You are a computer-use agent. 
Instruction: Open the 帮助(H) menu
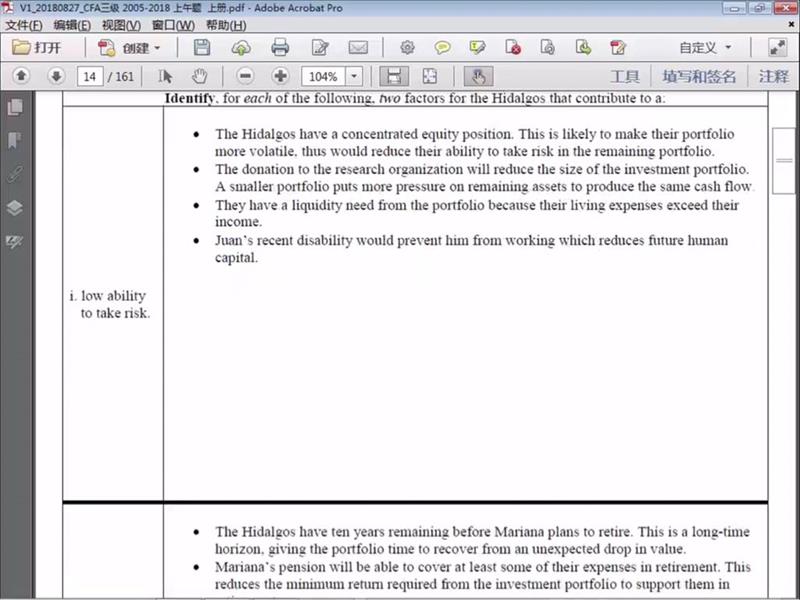226,25
